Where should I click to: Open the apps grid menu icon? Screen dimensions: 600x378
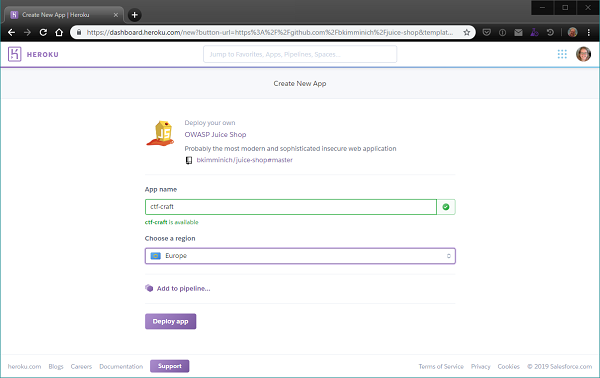click(x=562, y=54)
